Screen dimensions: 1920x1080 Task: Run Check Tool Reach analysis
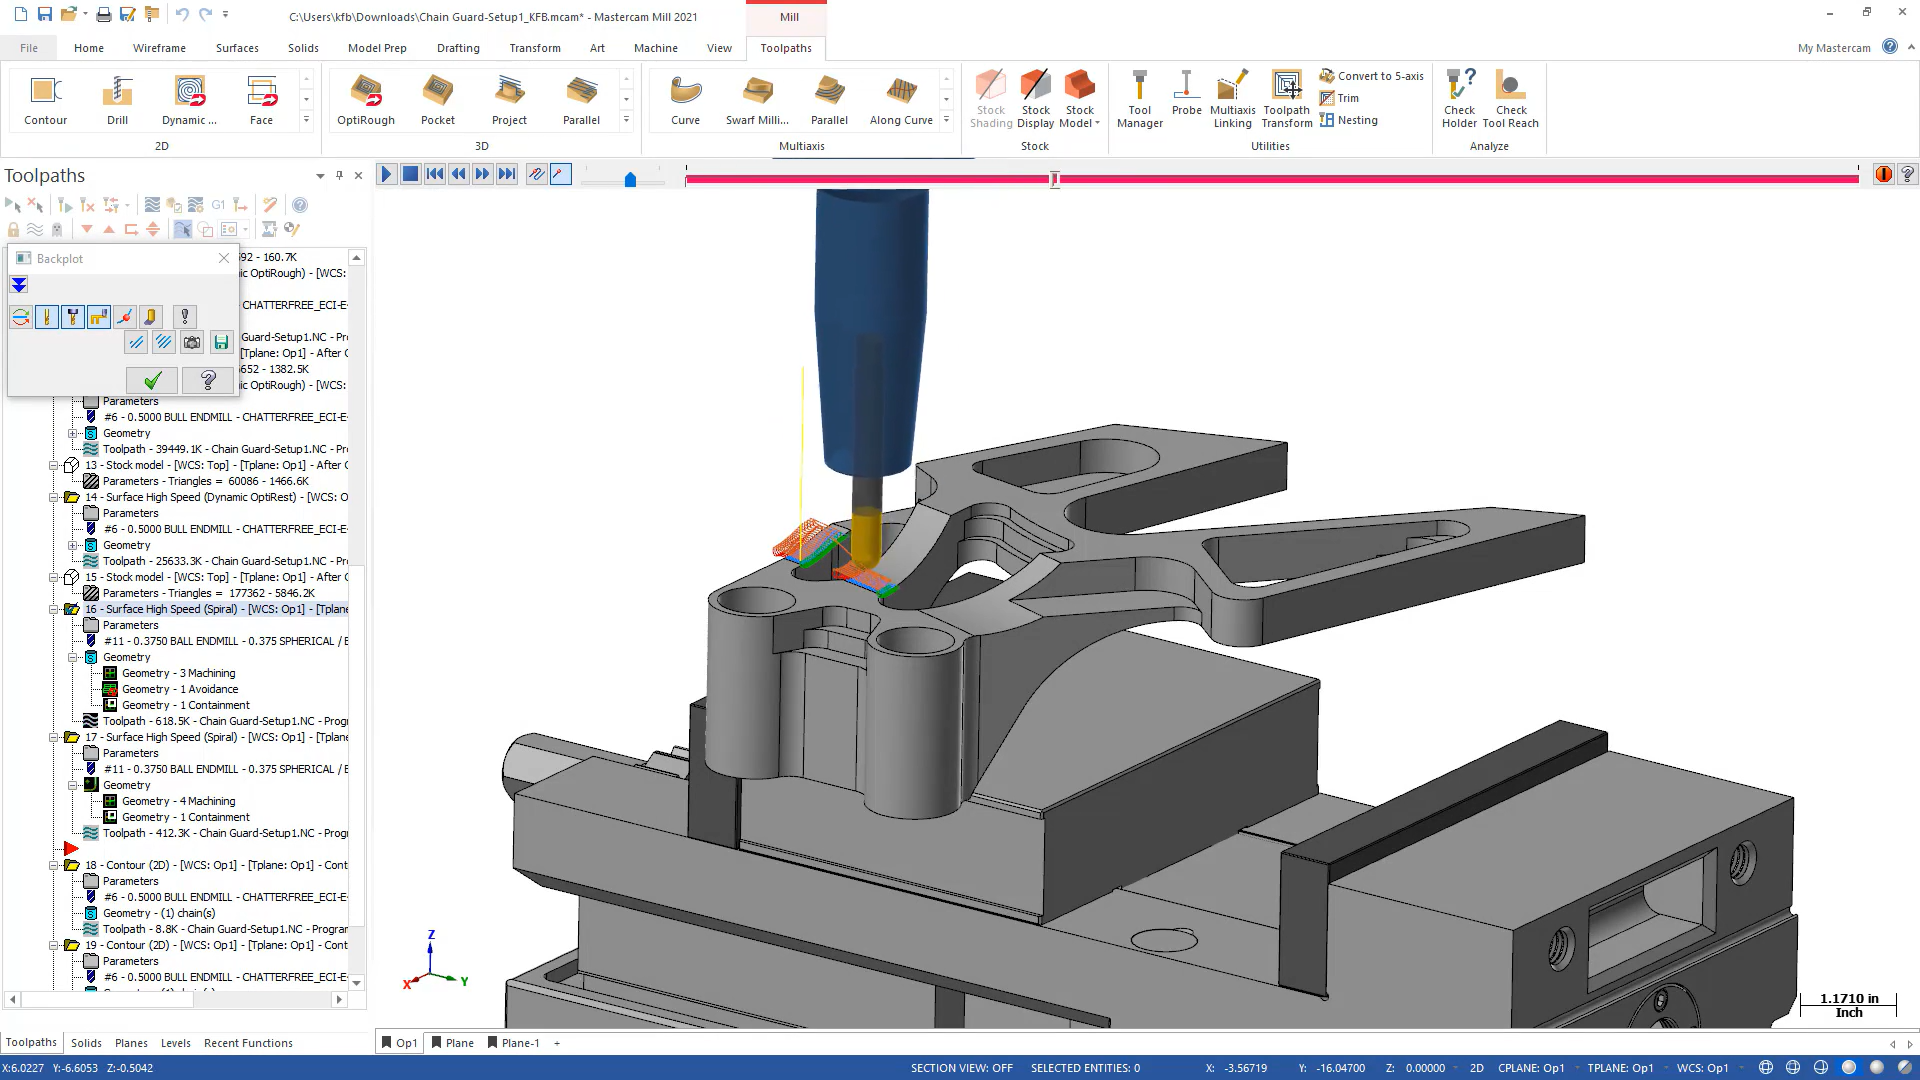coord(1511,99)
